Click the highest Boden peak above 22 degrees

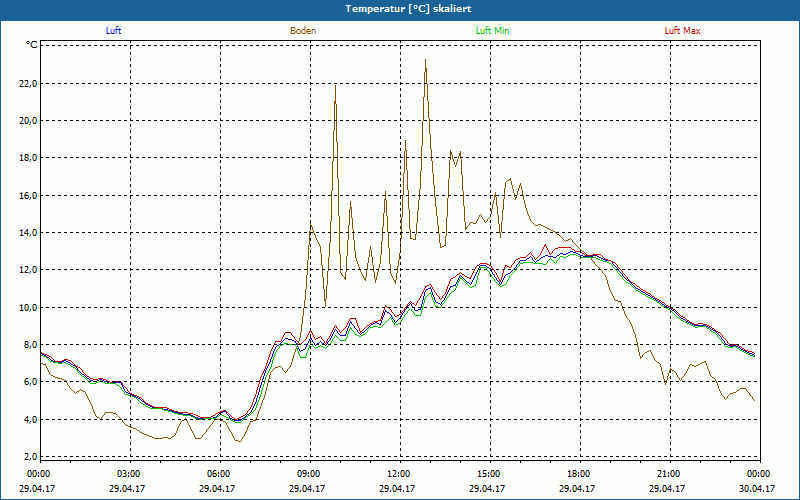[x=426, y=60]
